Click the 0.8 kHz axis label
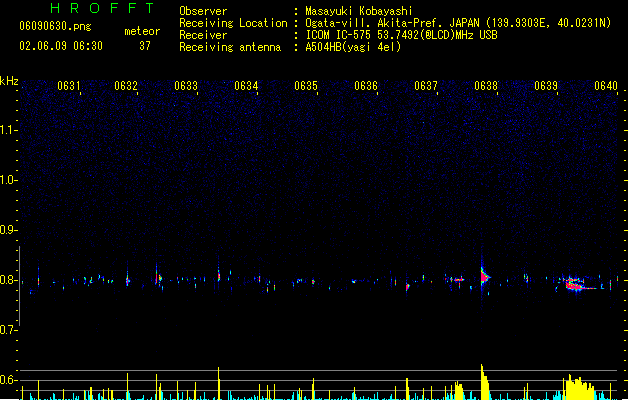 [x=8, y=280]
